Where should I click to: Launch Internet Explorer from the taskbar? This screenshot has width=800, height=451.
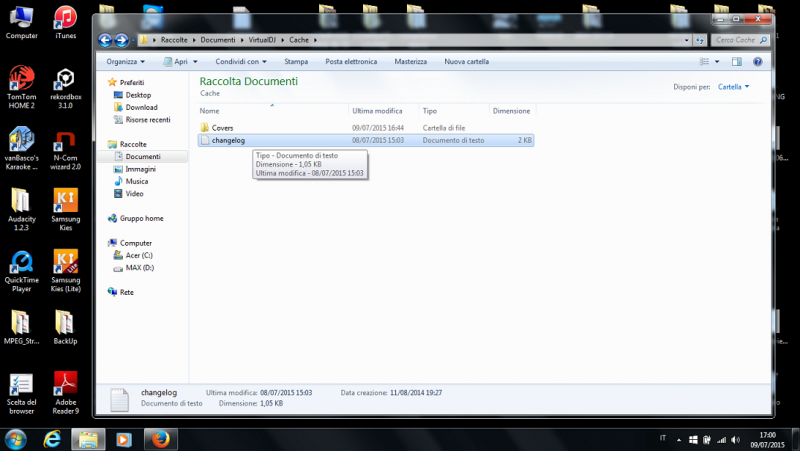[x=52, y=439]
